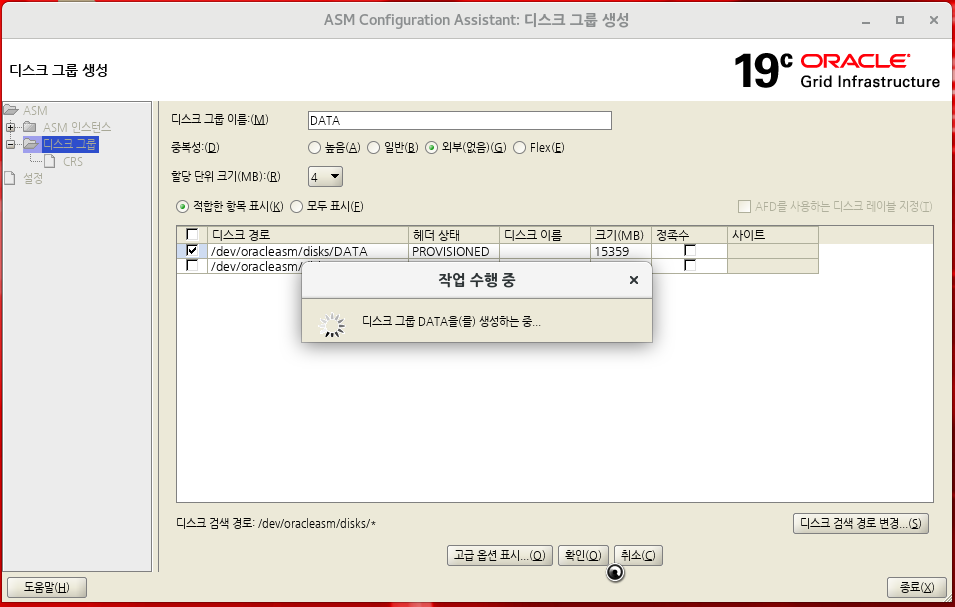Maximize the ASM Configuration Assistant window
Screen dimensions: 955x607
pyautogui.click(x=900, y=20)
